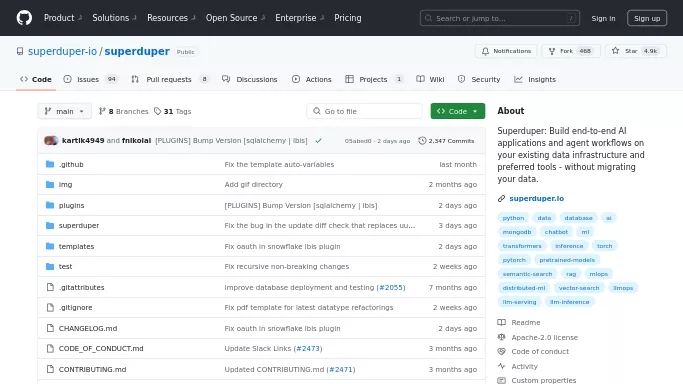The height and width of the screenshot is (384, 683).
Task: Open the Insights tab
Action: pos(535,79)
